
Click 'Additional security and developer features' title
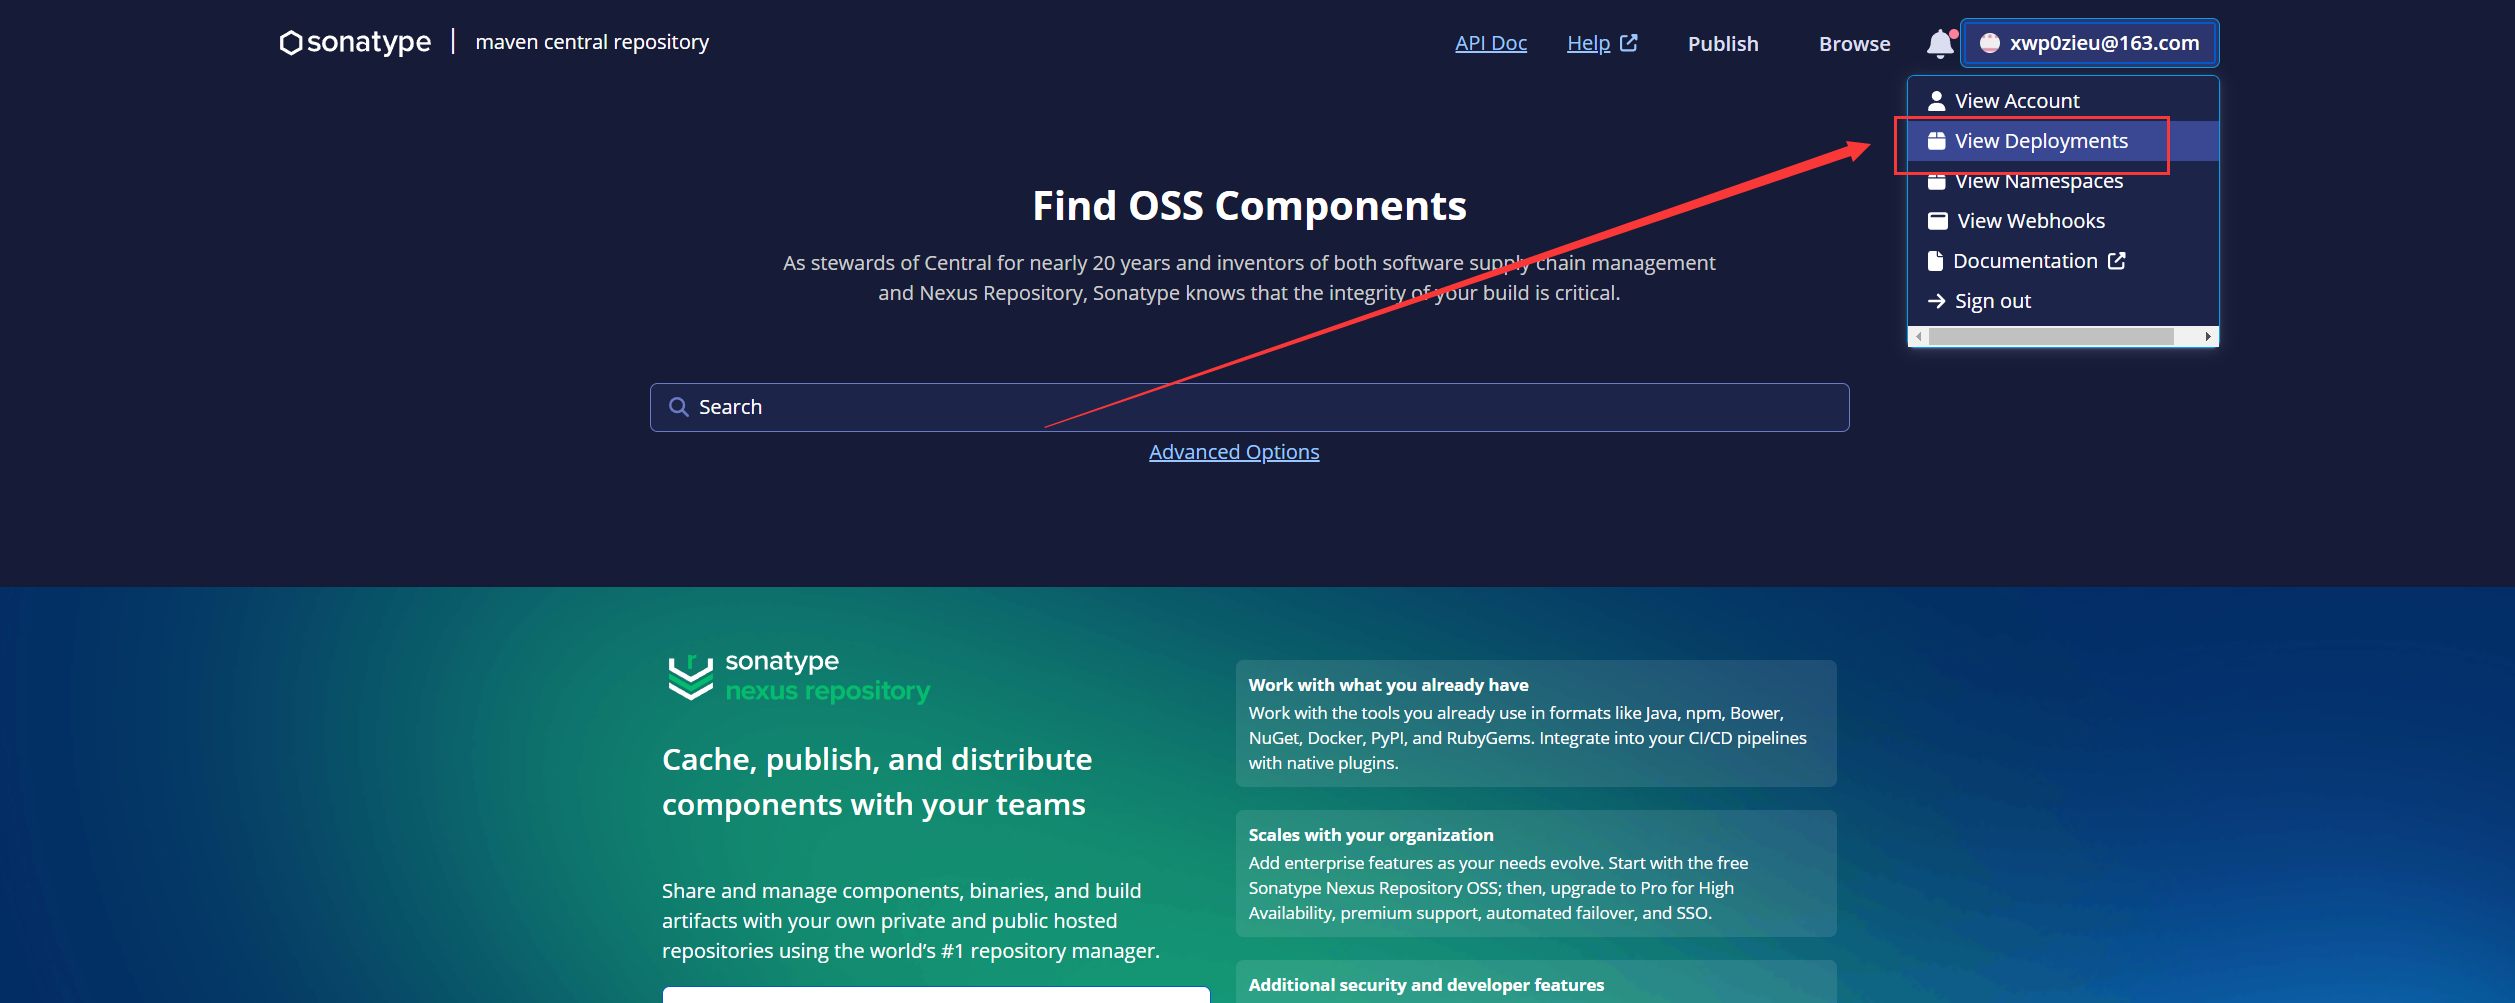coord(1426,985)
